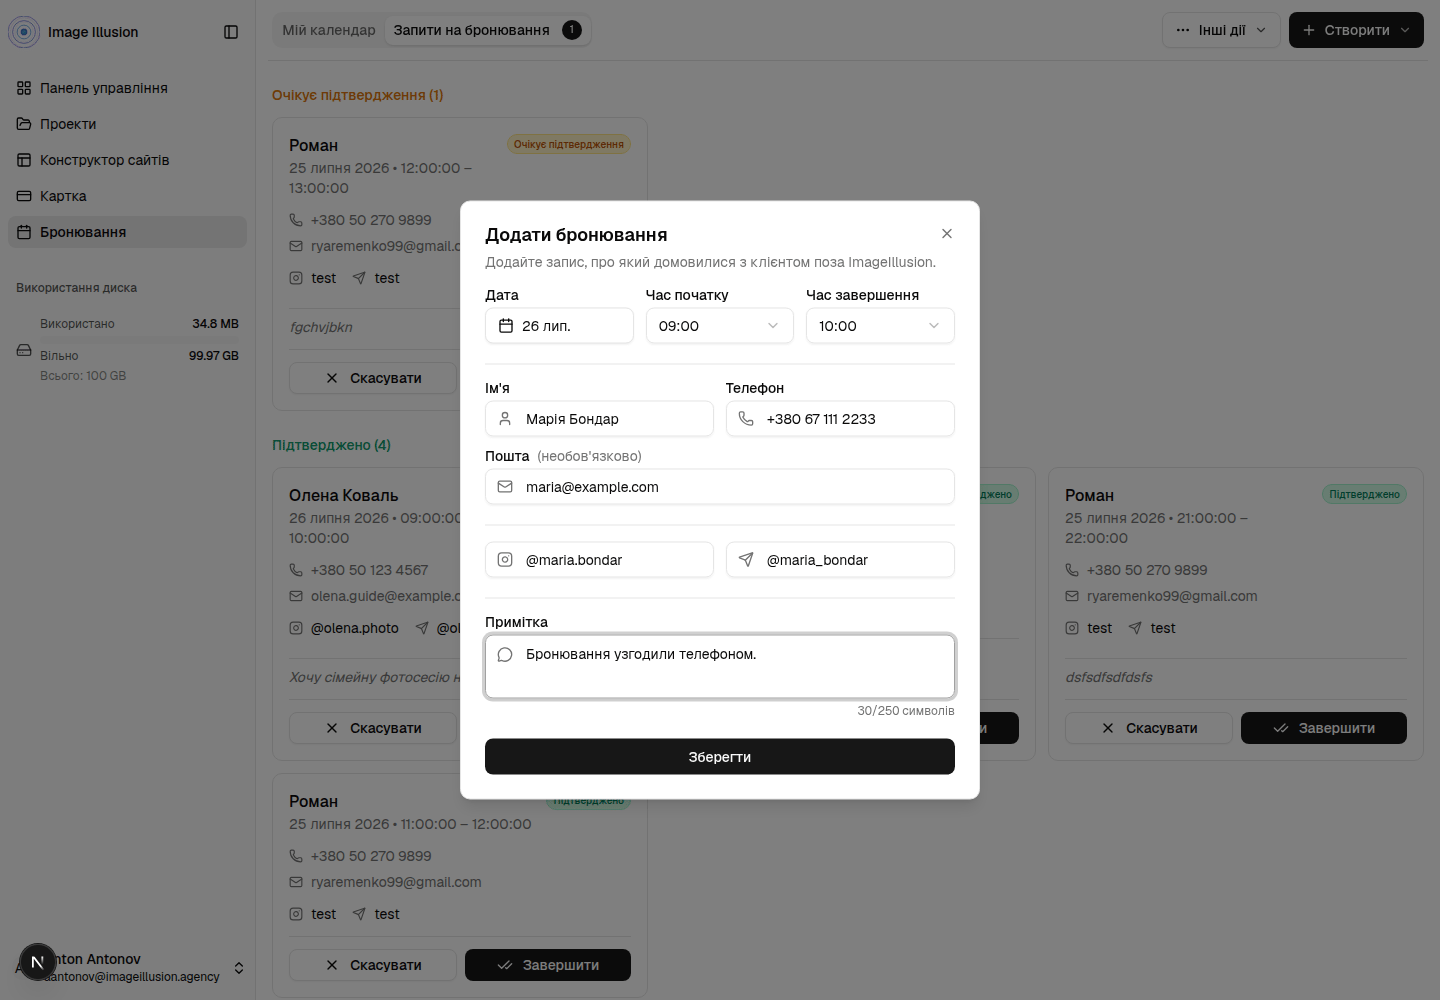Image resolution: width=1440 pixels, height=1000 pixels.
Task: Click the Картка card sidebar icon
Action: tap(24, 196)
